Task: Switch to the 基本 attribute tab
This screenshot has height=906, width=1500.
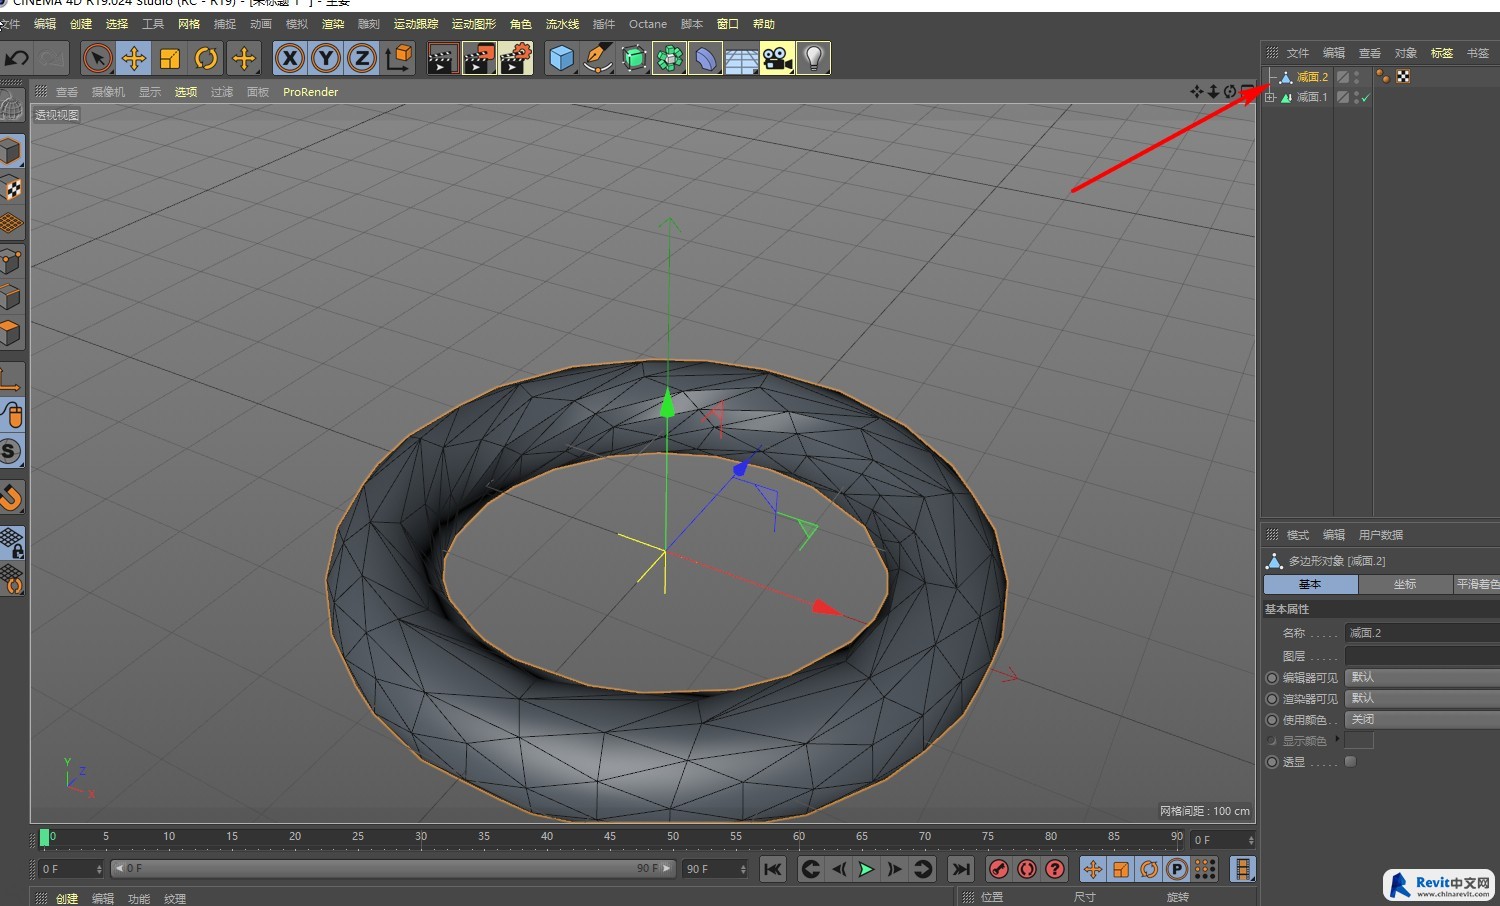Action: coord(1310,584)
